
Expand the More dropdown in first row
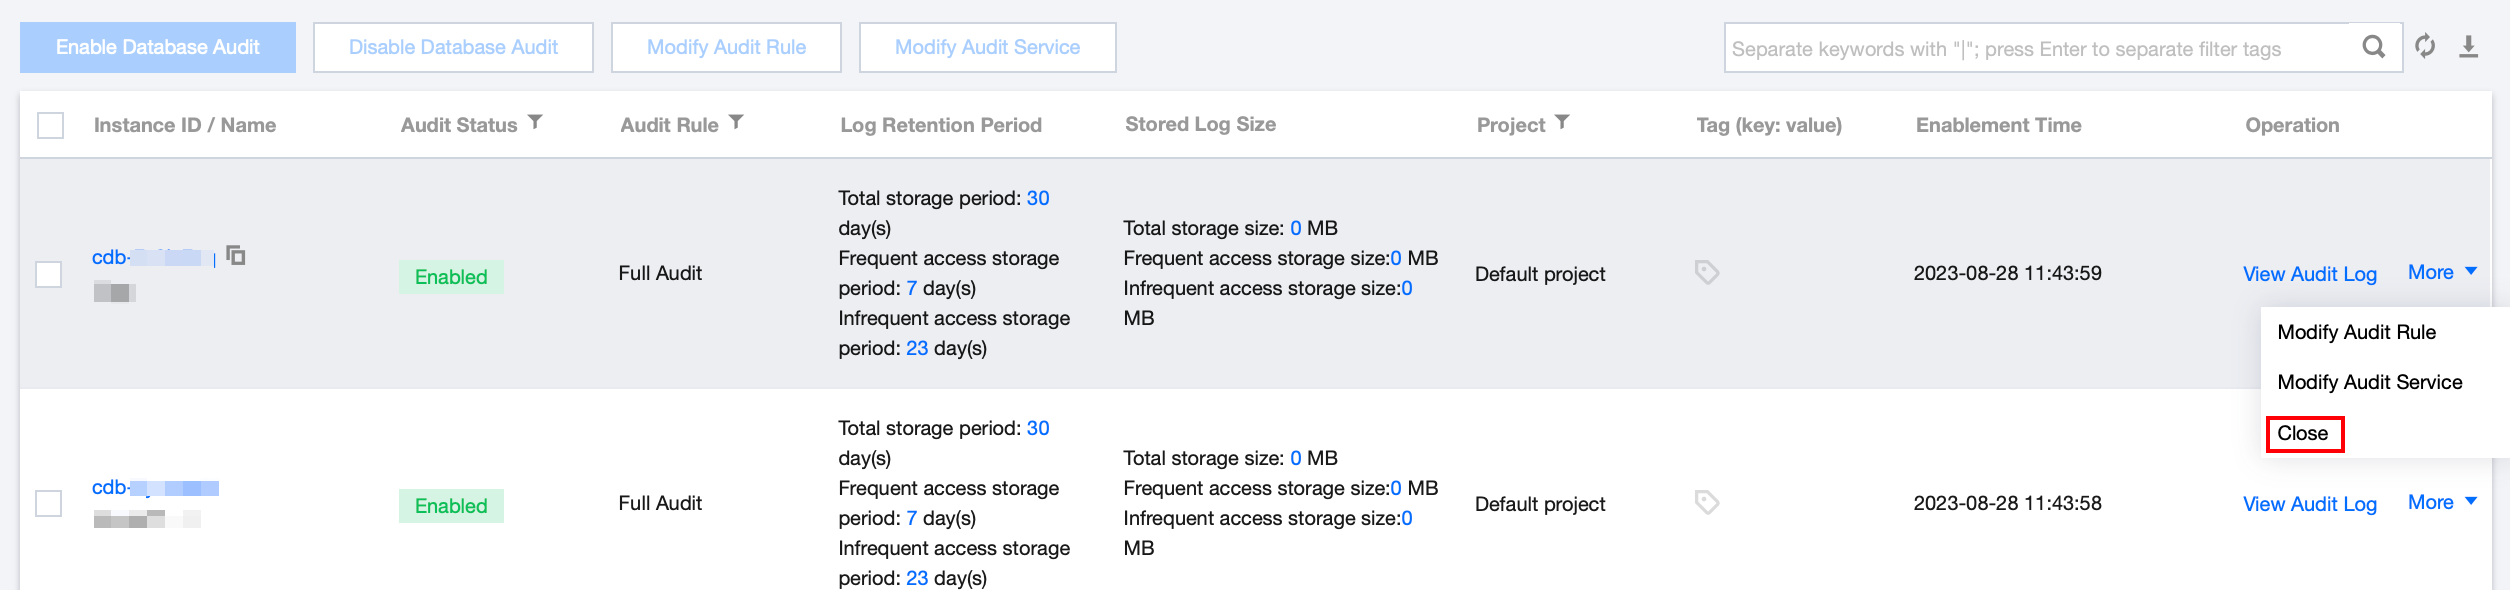(x=2442, y=272)
